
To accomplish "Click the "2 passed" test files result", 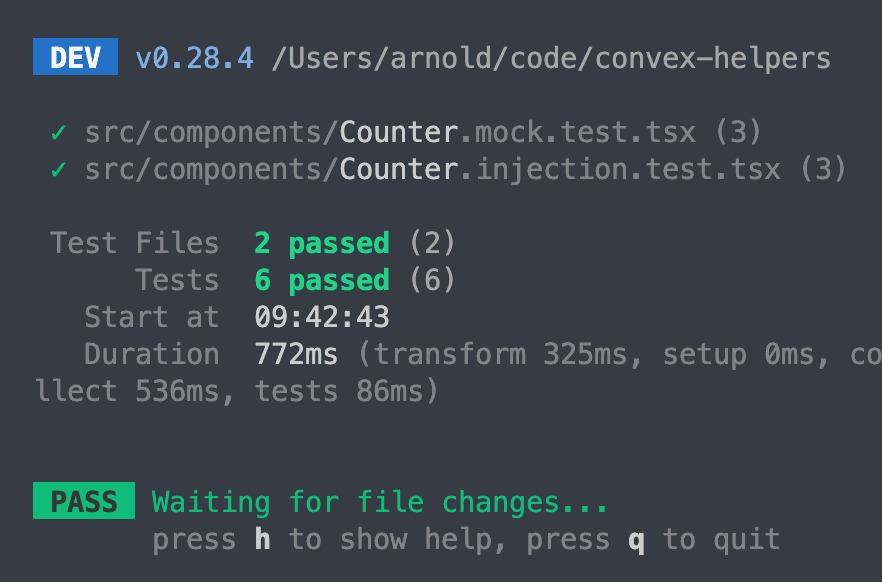I will (322, 243).
